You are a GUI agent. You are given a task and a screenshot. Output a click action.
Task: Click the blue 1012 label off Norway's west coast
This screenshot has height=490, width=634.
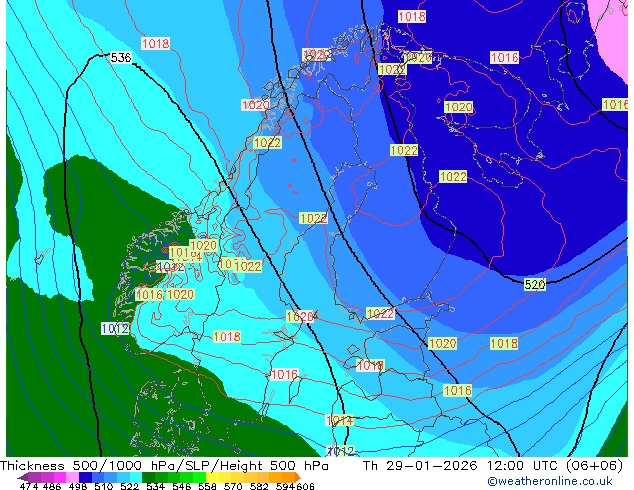[116, 328]
